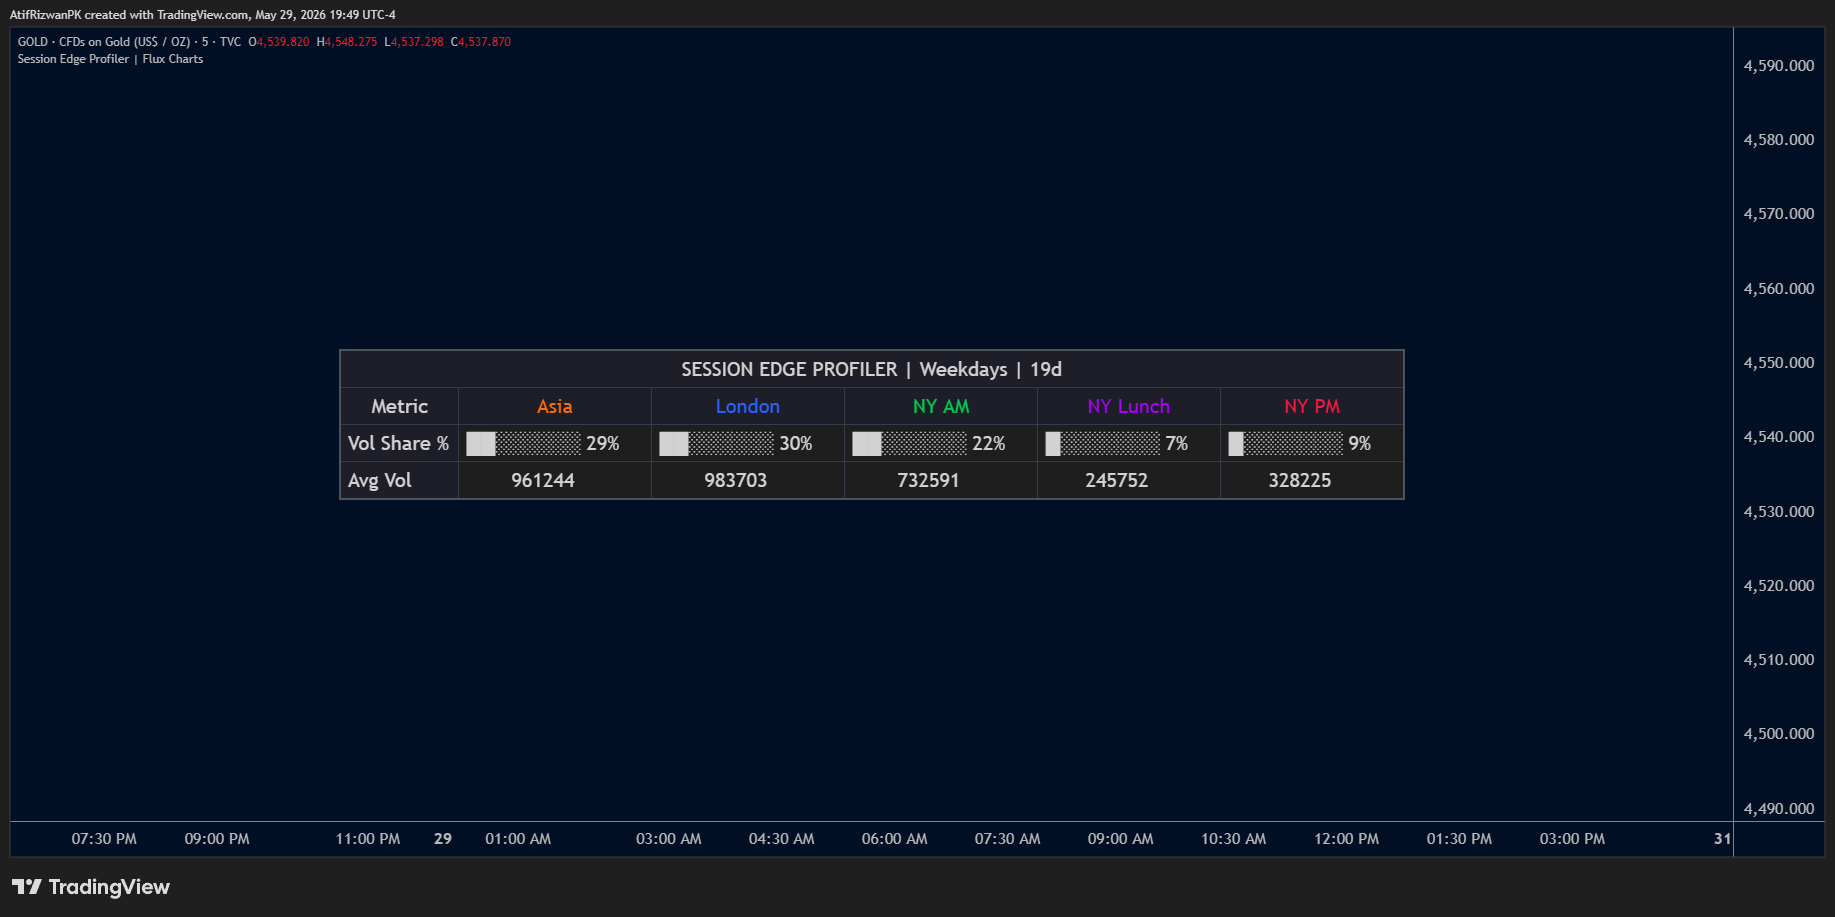Viewport: 1835px width, 917px height.
Task: Click the 11:00 PM time axis label
Action: 367,839
